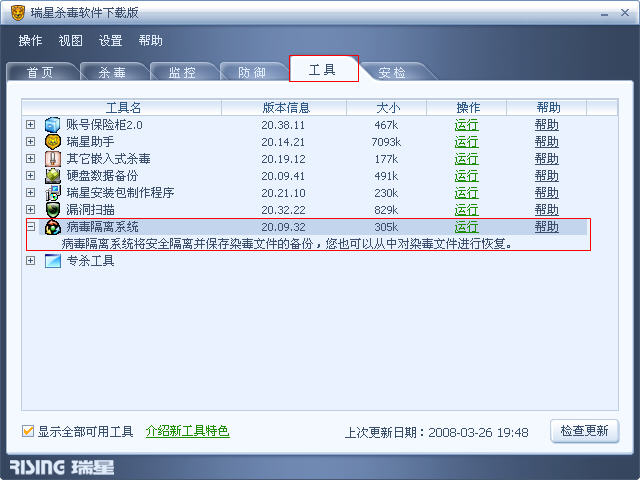Open the 帮助 menu in menu bar
The image size is (640, 480).
point(151,40)
